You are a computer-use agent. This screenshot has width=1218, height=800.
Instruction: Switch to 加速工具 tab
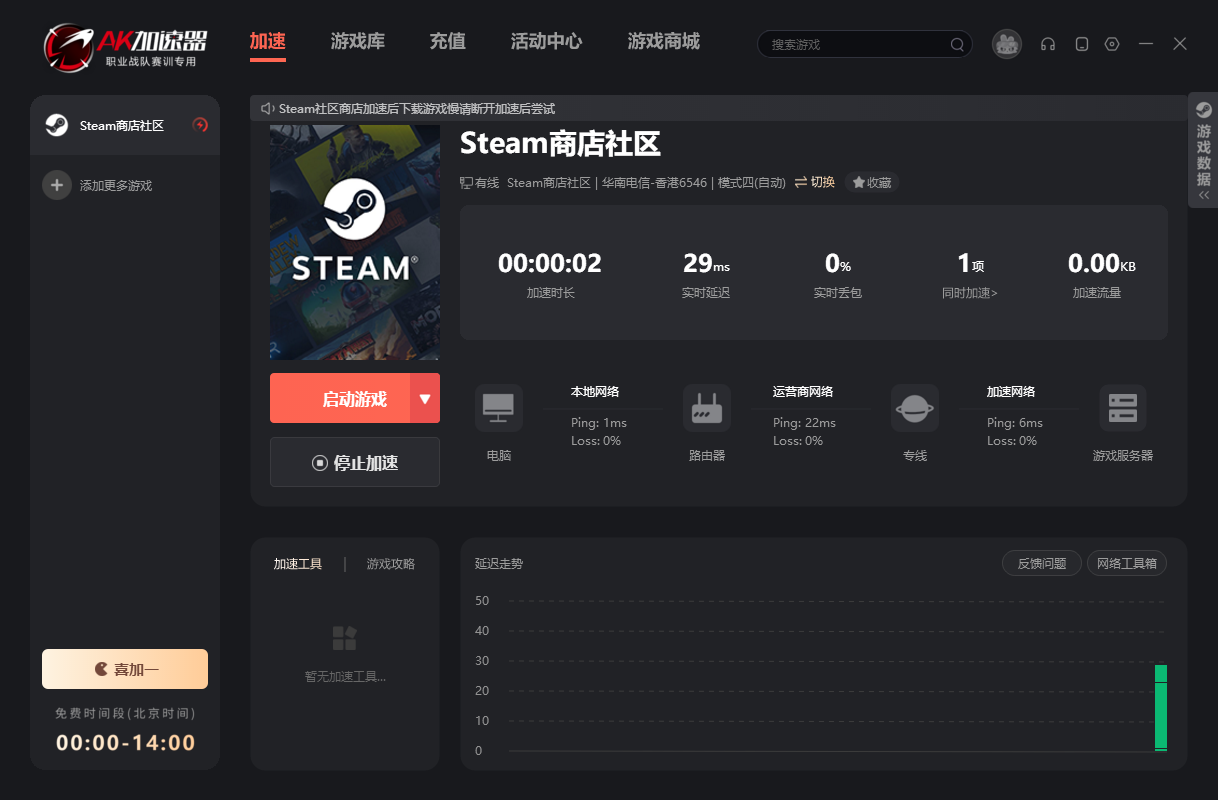298,564
